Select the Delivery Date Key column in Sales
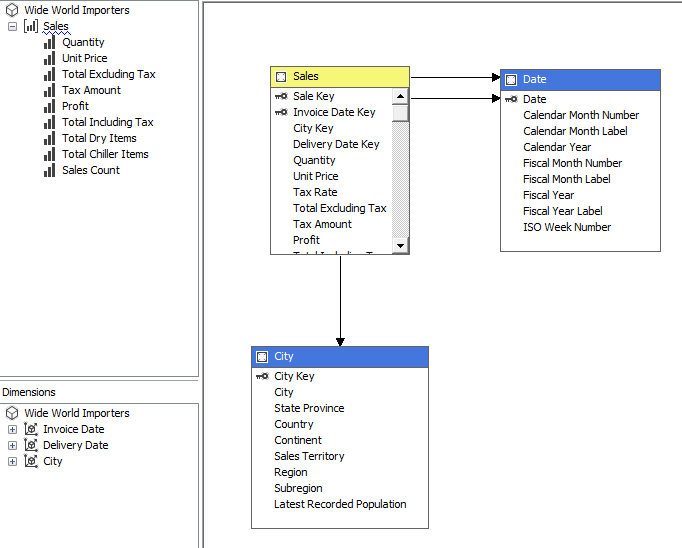The height and width of the screenshot is (548, 682). pos(336,144)
